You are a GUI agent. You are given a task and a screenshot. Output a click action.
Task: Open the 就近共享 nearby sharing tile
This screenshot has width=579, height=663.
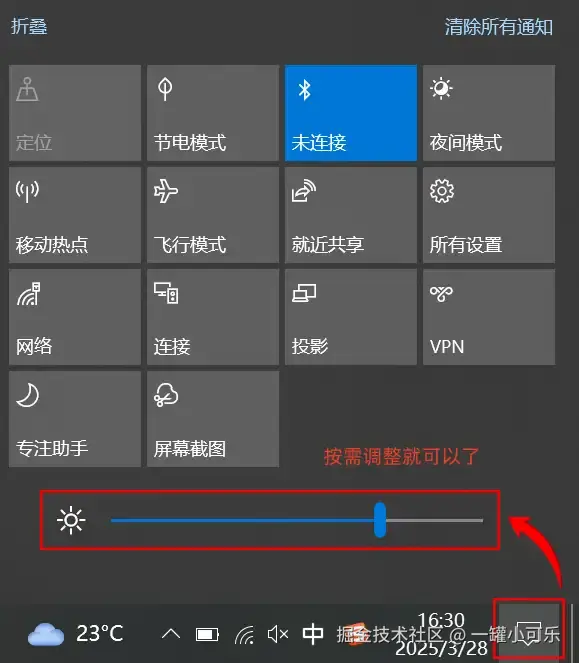[x=351, y=215]
